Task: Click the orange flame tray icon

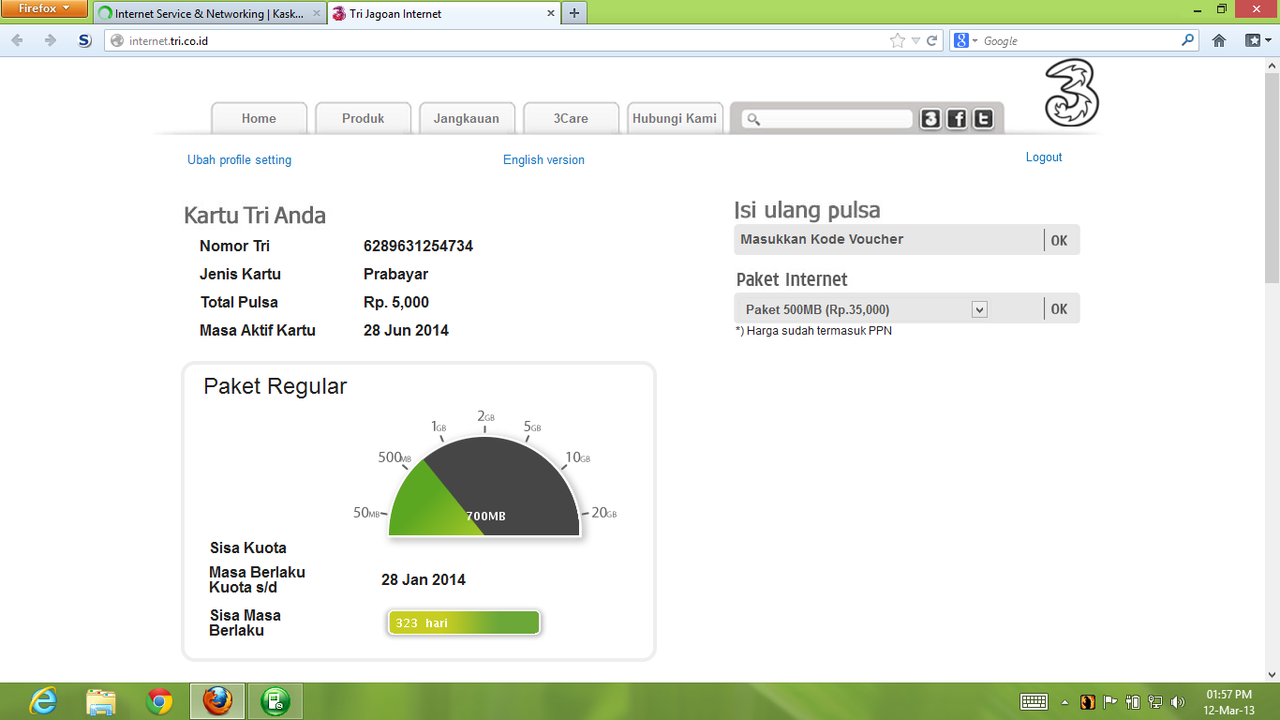Action: point(1087,702)
